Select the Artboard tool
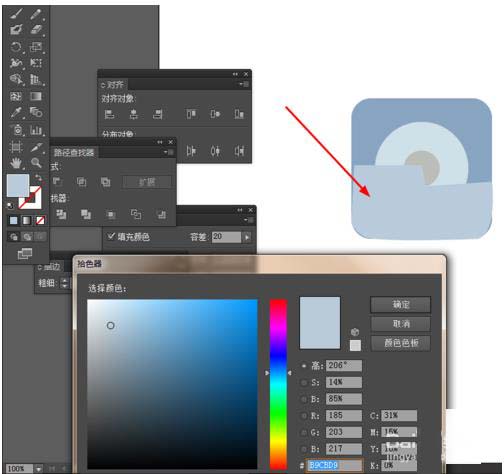 [16, 147]
